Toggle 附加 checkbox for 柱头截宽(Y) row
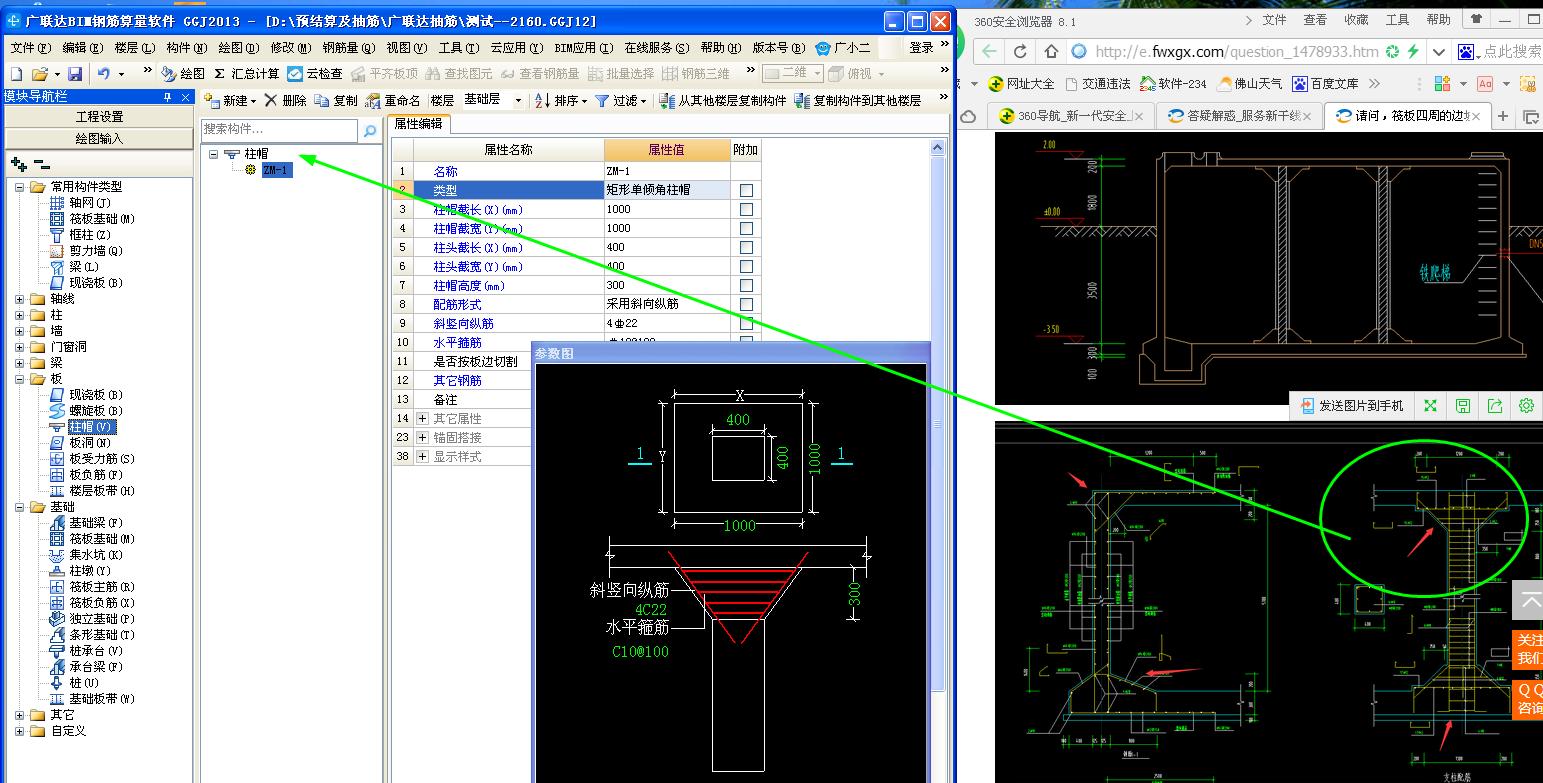Viewport: 1543px width, 783px height. click(x=746, y=266)
